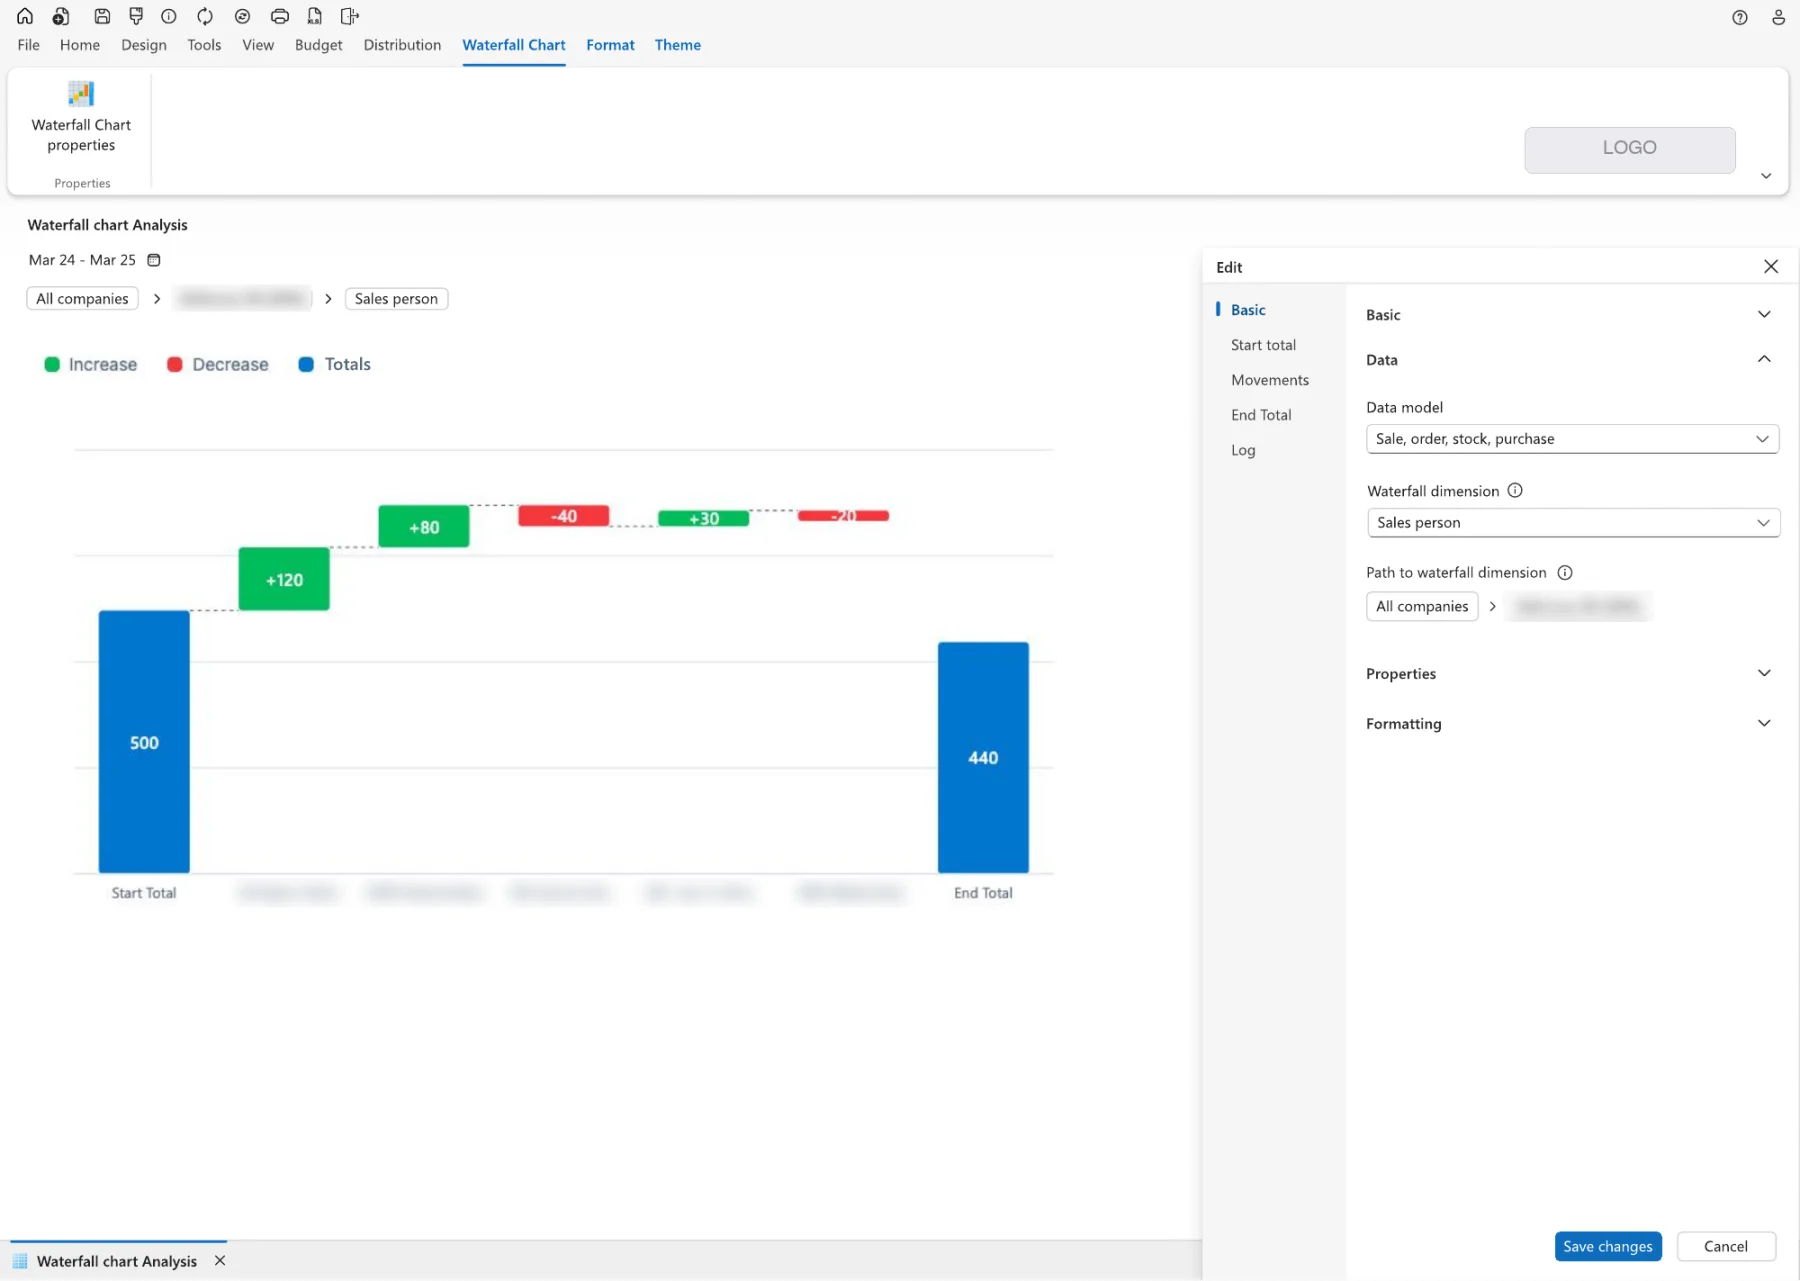Image resolution: width=1800 pixels, height=1281 pixels.
Task: Open Waterfall Chart properties
Action: tap(81, 117)
